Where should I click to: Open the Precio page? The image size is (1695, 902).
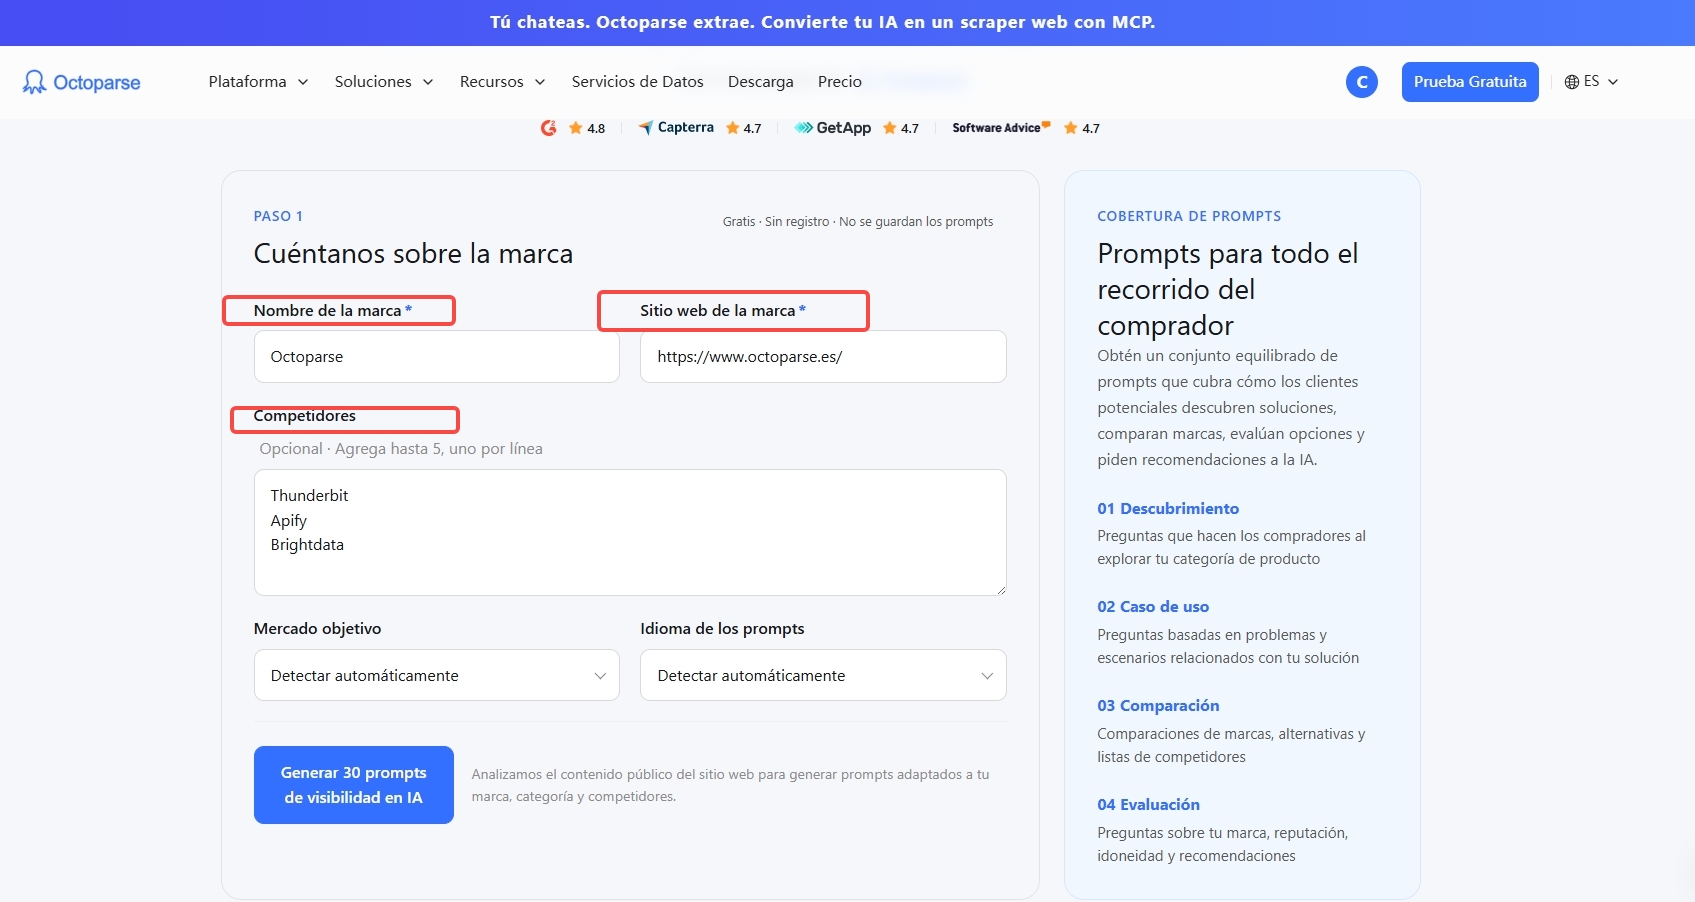tap(839, 82)
